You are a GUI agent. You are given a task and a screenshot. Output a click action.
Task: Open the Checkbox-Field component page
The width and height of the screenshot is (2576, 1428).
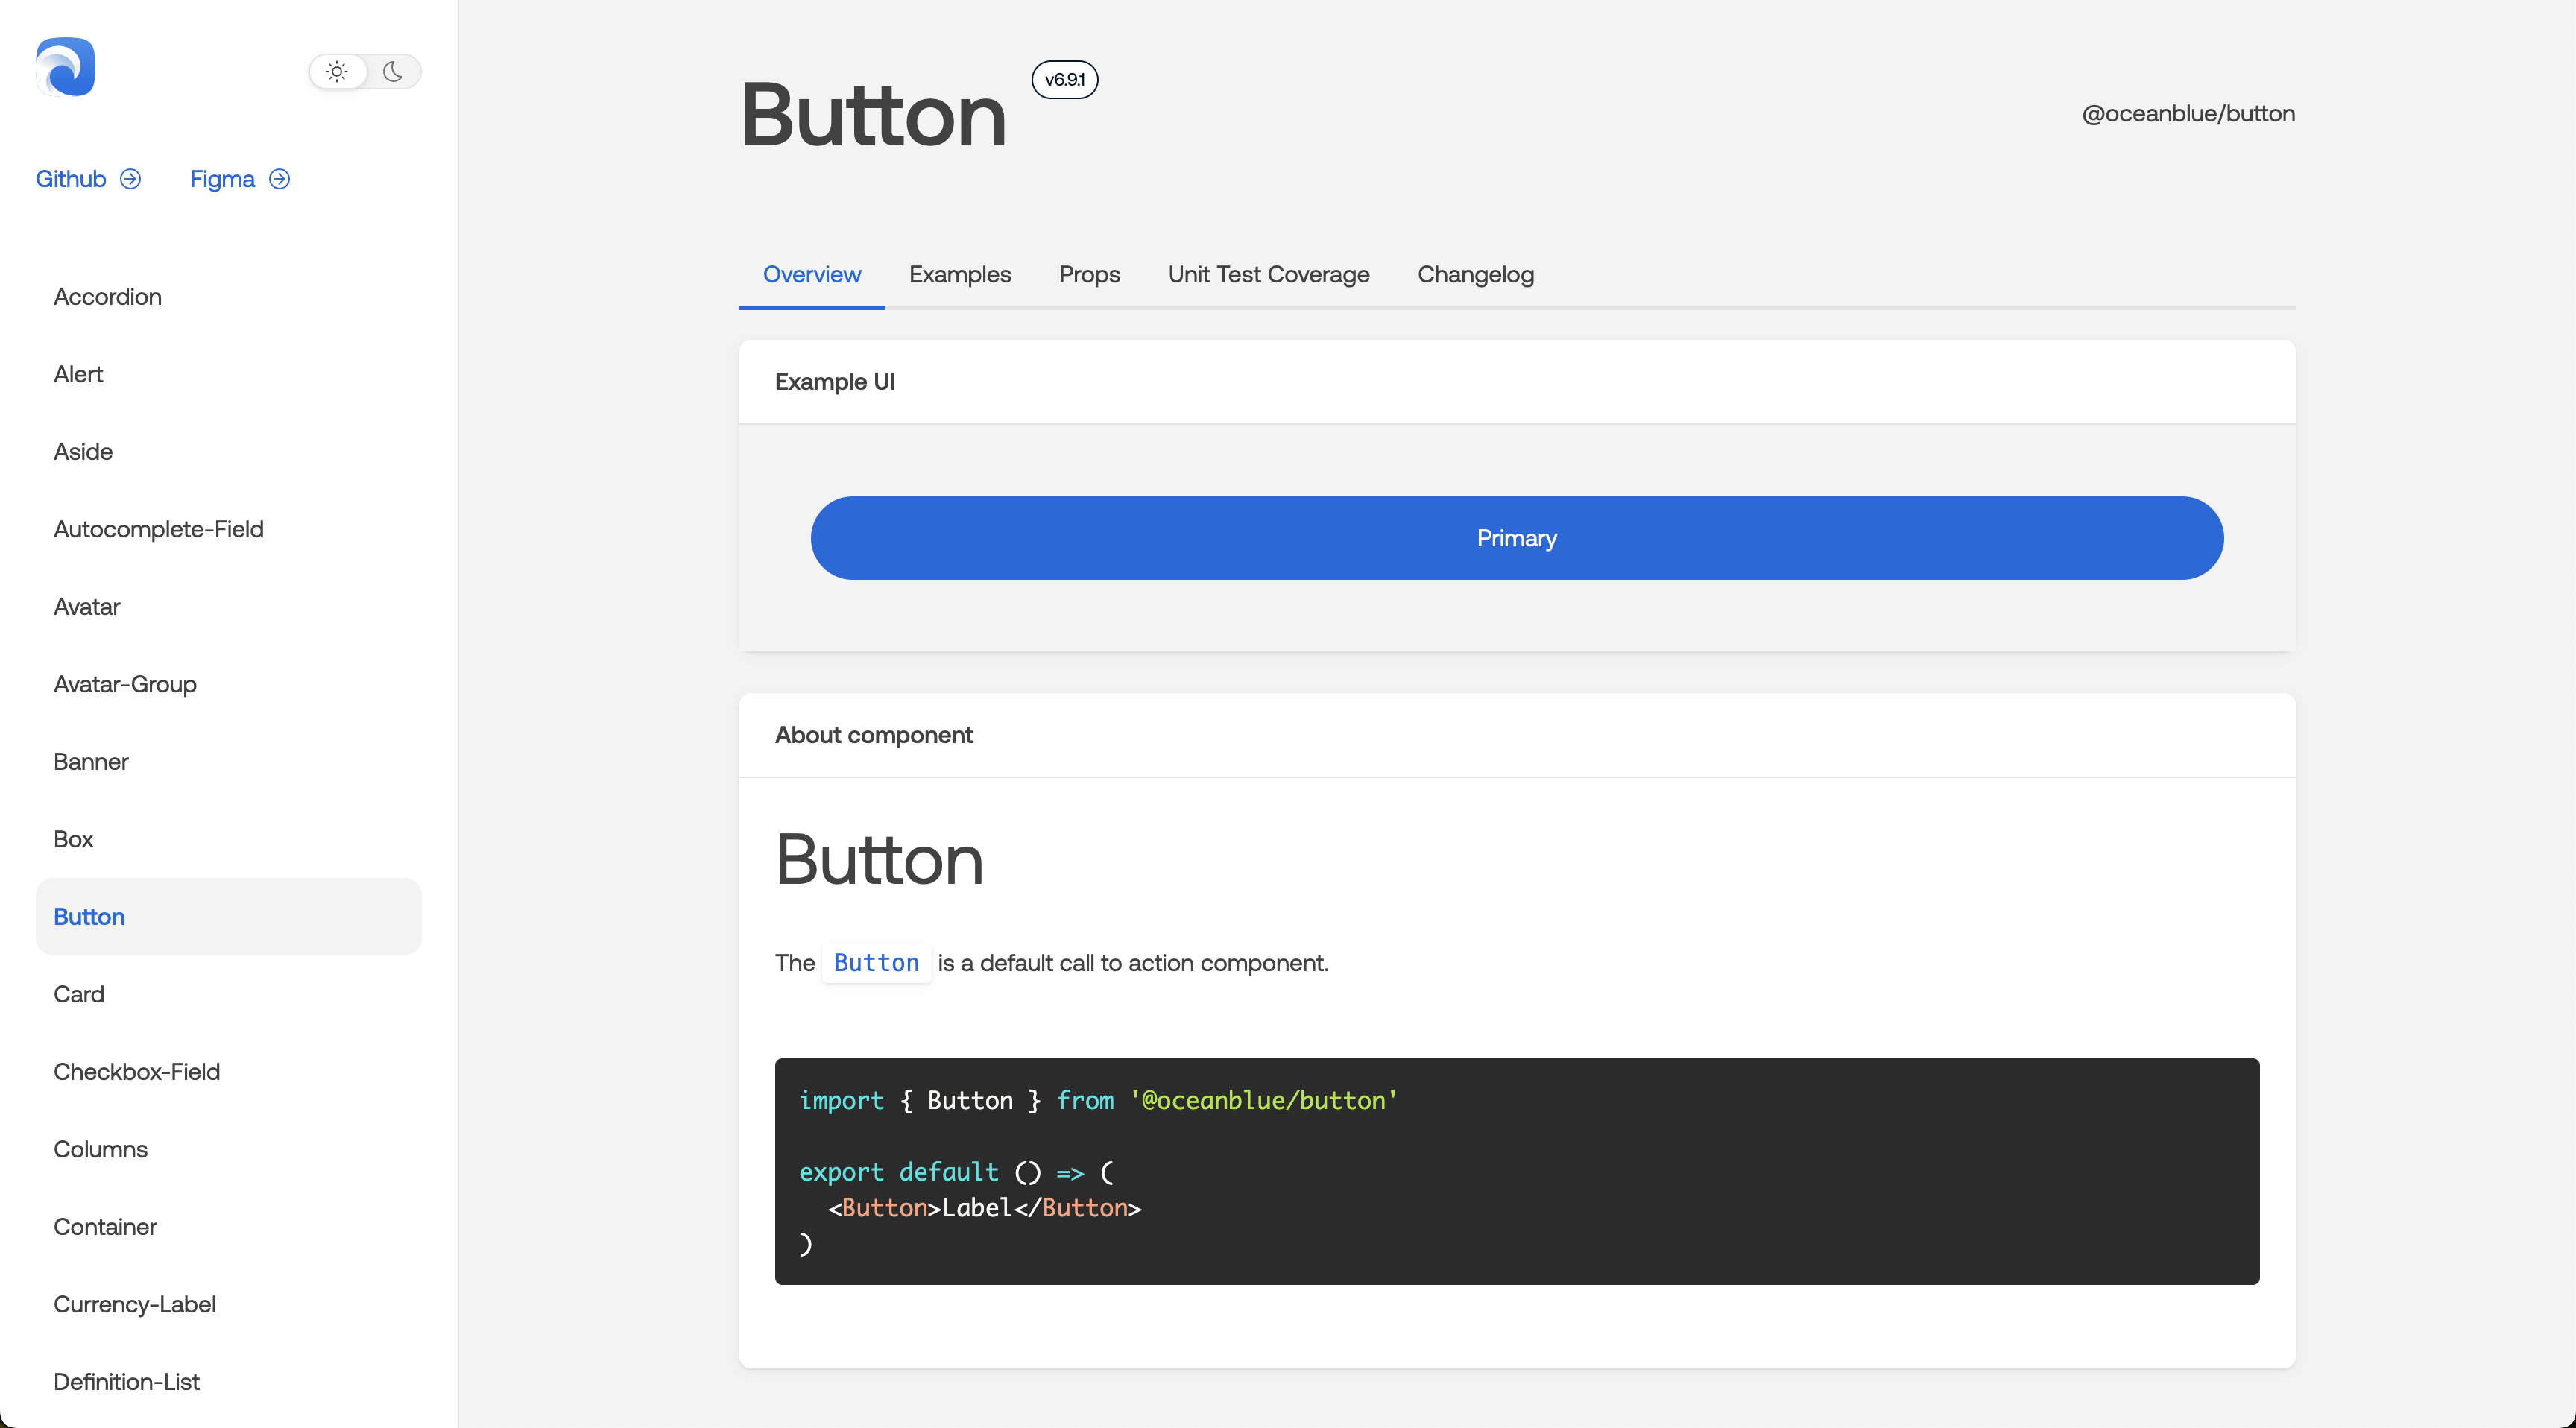point(137,1071)
